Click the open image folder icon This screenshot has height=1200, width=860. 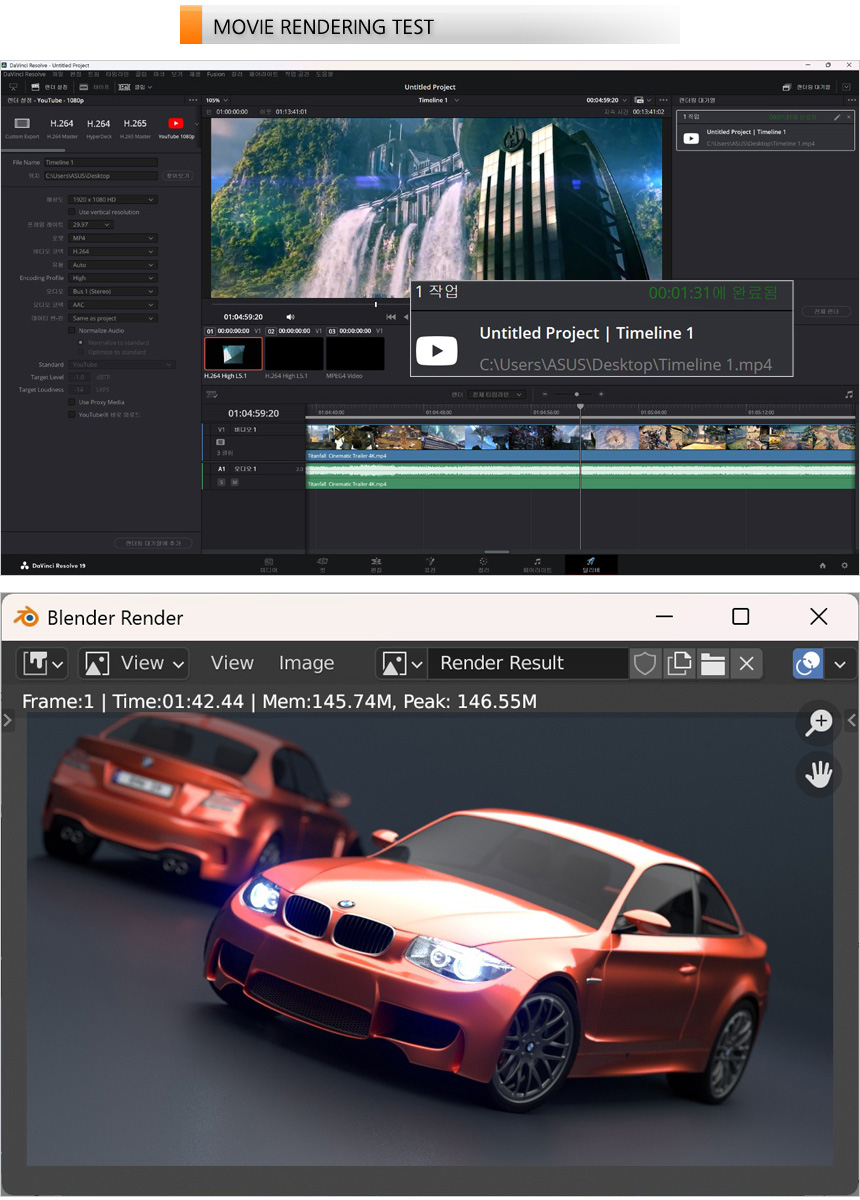[712, 663]
